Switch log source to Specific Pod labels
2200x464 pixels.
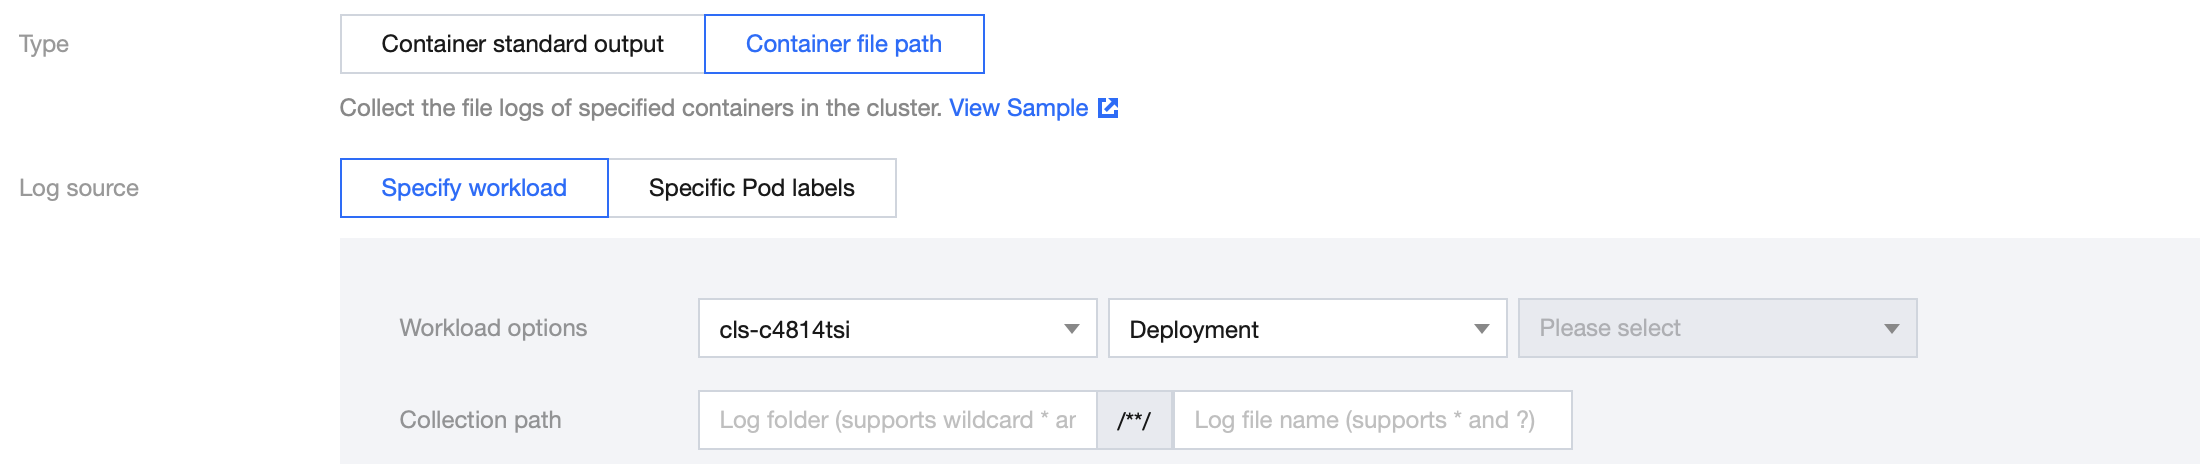pos(752,188)
